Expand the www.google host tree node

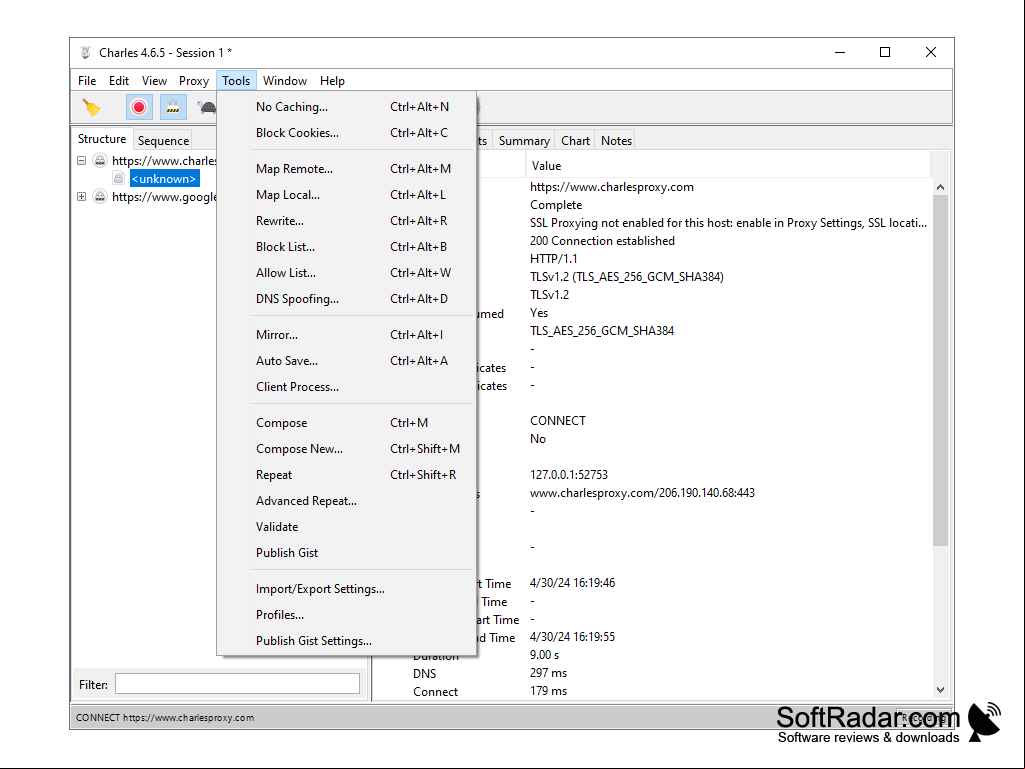[81, 196]
